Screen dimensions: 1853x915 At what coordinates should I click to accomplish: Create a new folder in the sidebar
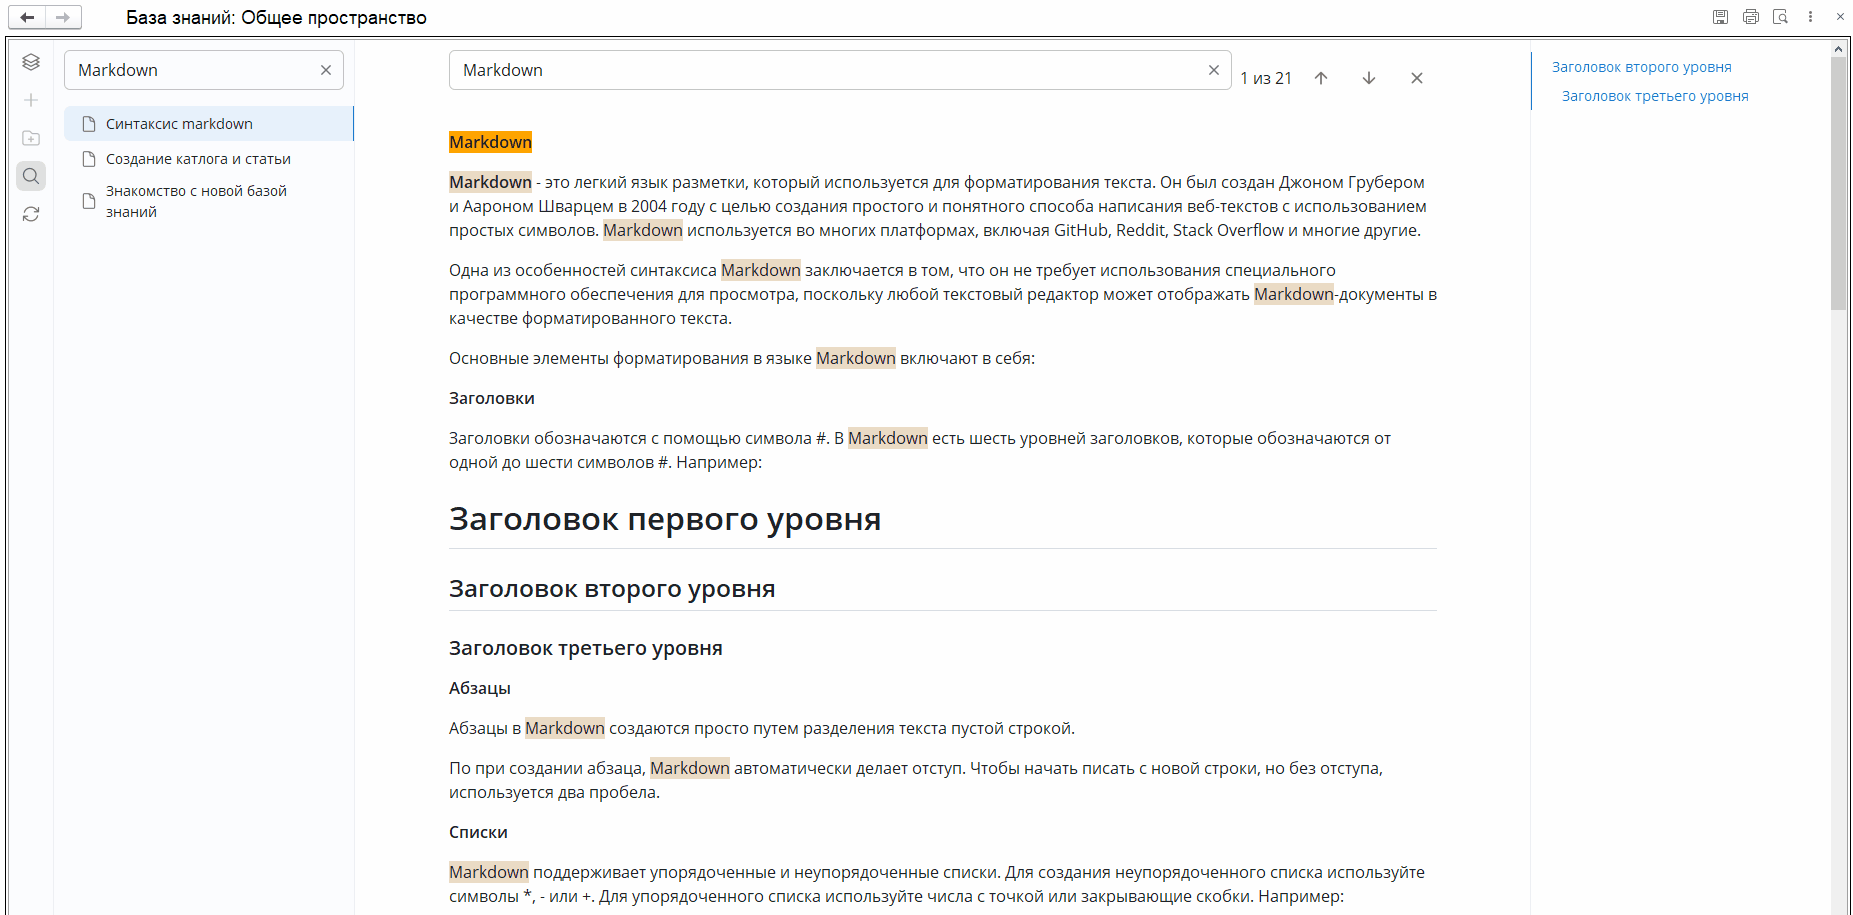point(30,138)
